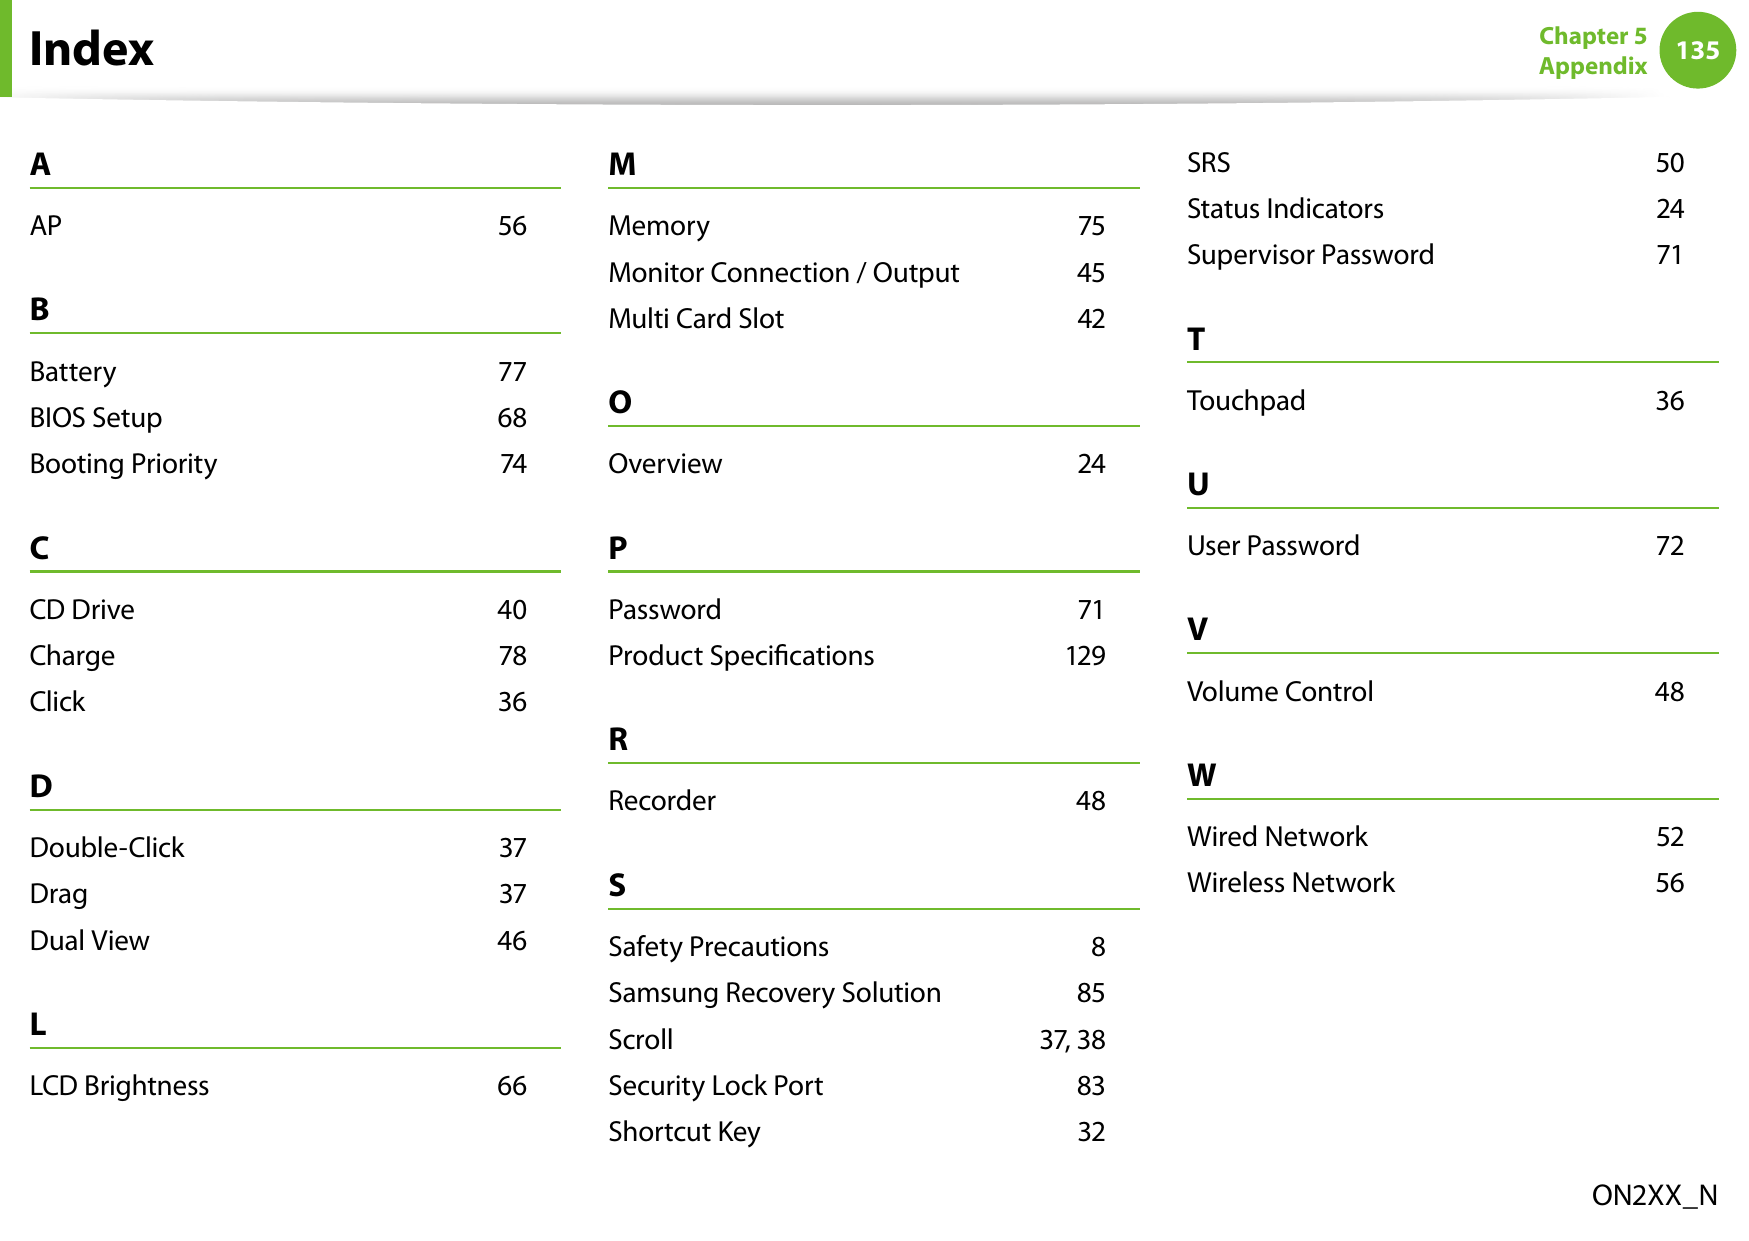Select the BIOS Setup index entry
1749x1241 pixels.
[x=278, y=418]
